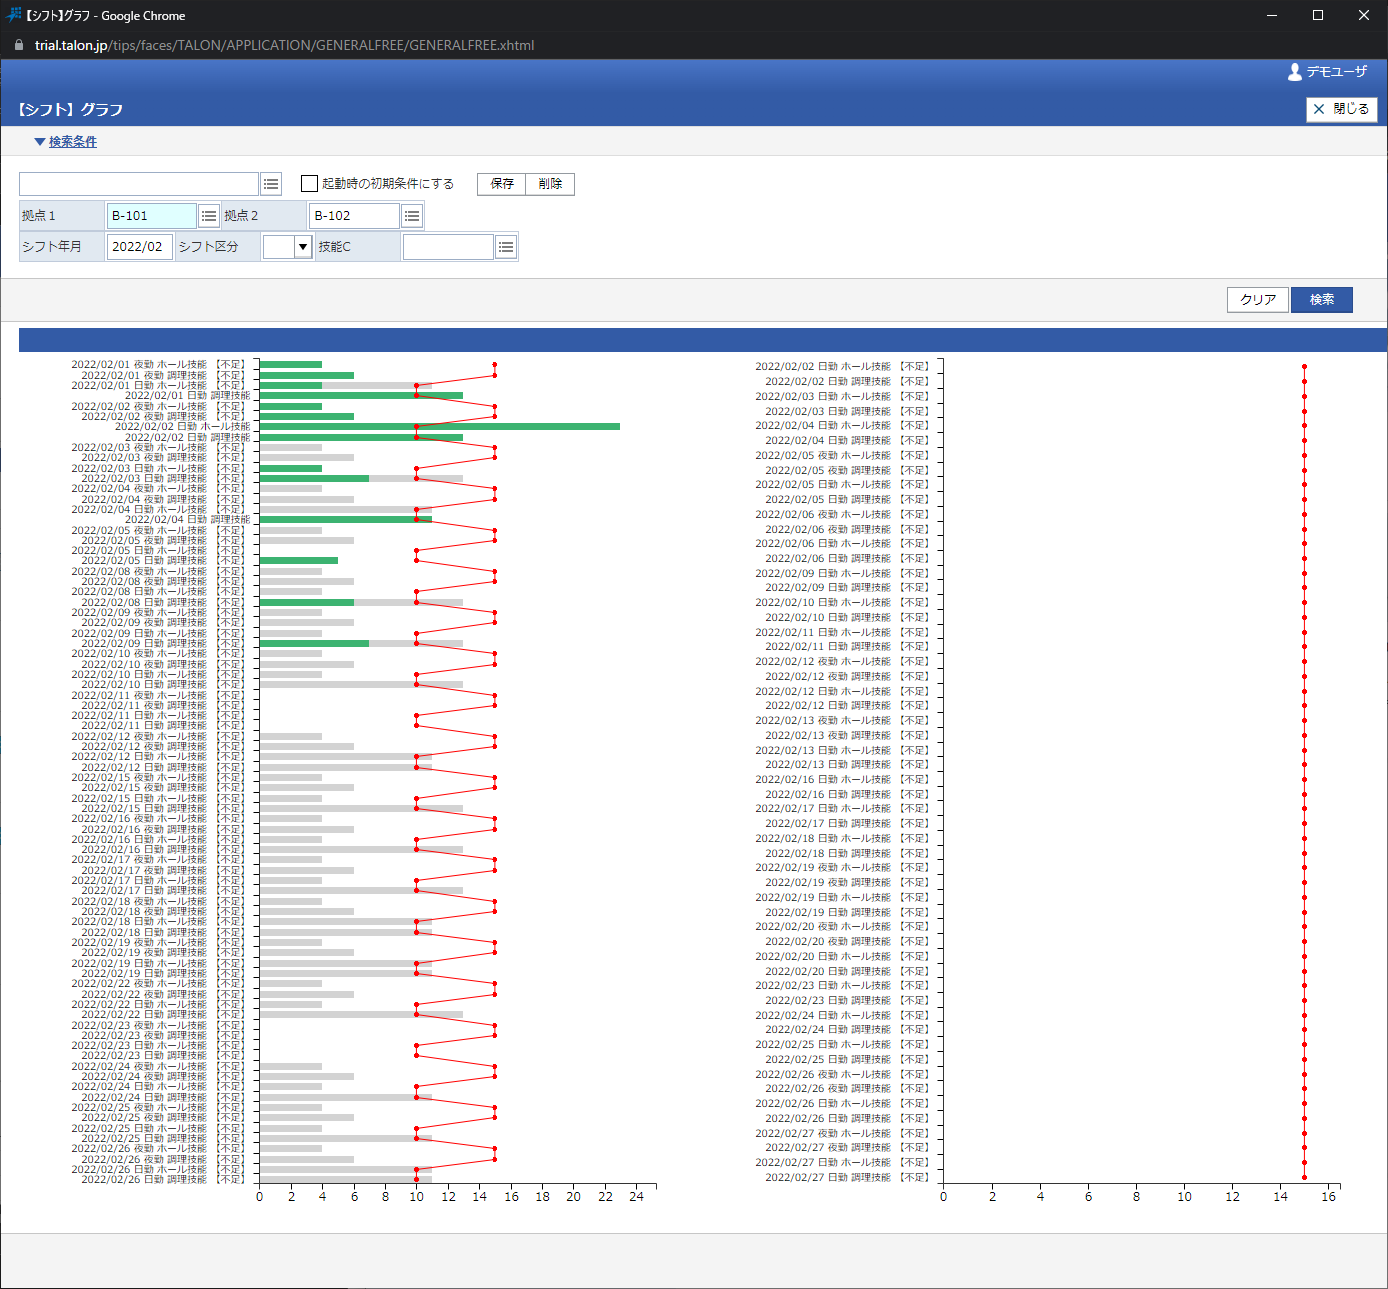Open the lookup list for 技能C field
This screenshot has height=1289, width=1388.
point(506,247)
